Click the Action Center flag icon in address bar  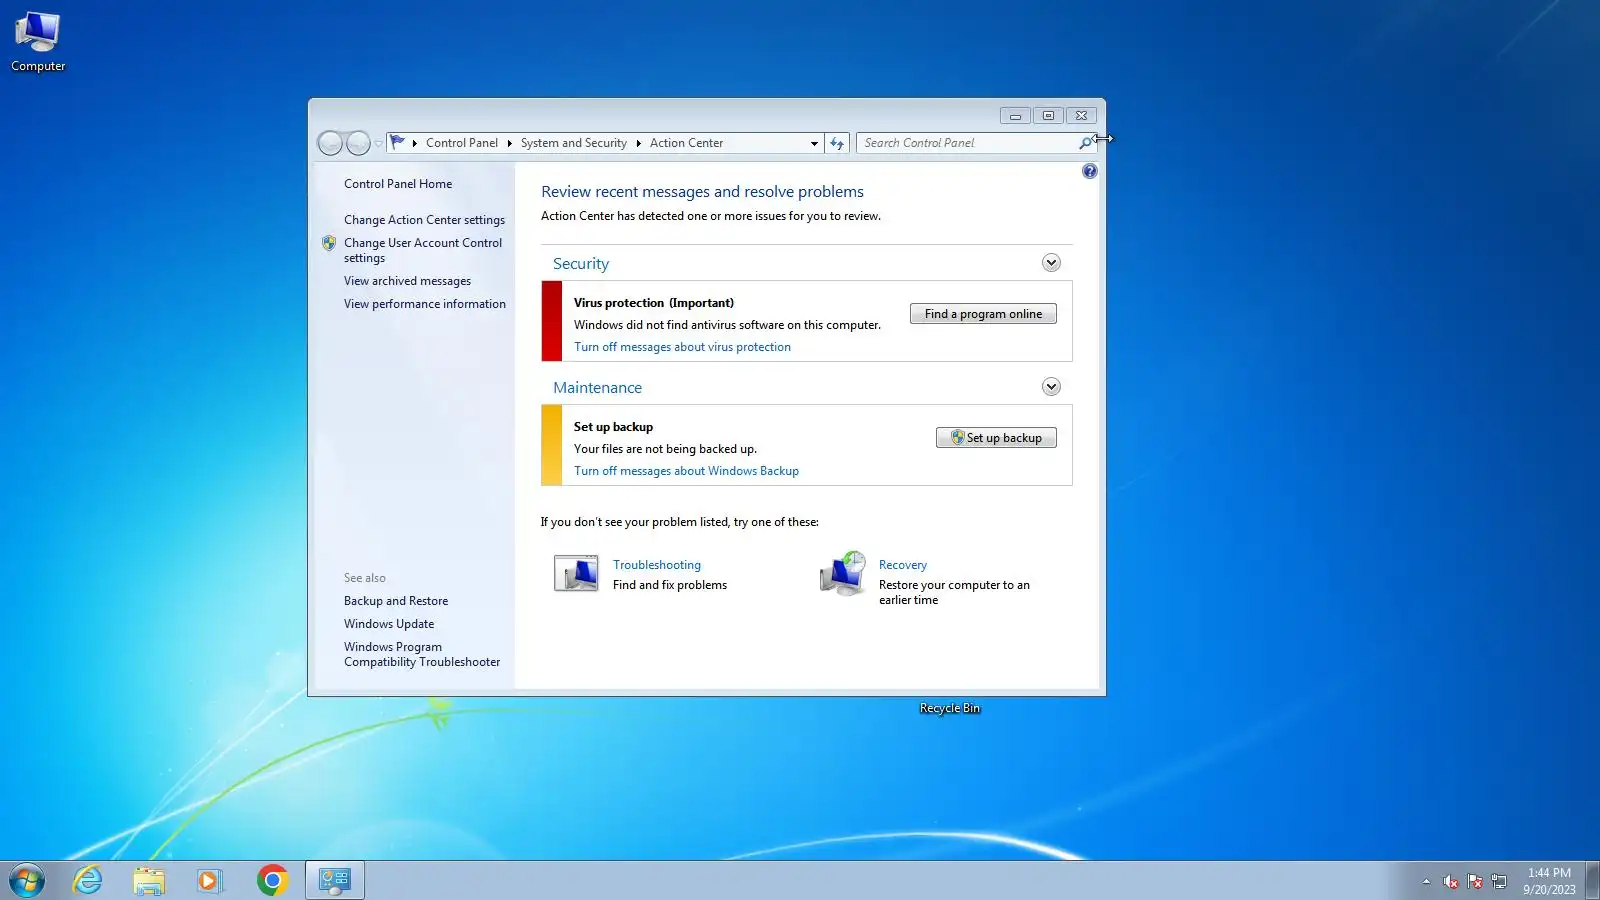[397, 142]
